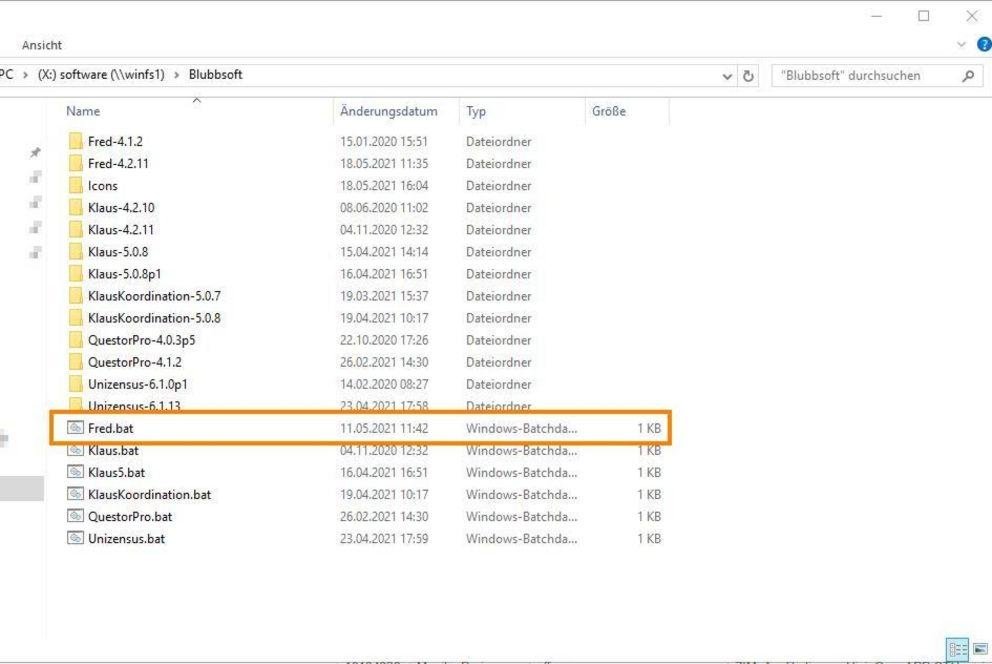The height and width of the screenshot is (664, 992).
Task: Select the Unizensus-6.1.0p1 folder name
Action: (138, 384)
